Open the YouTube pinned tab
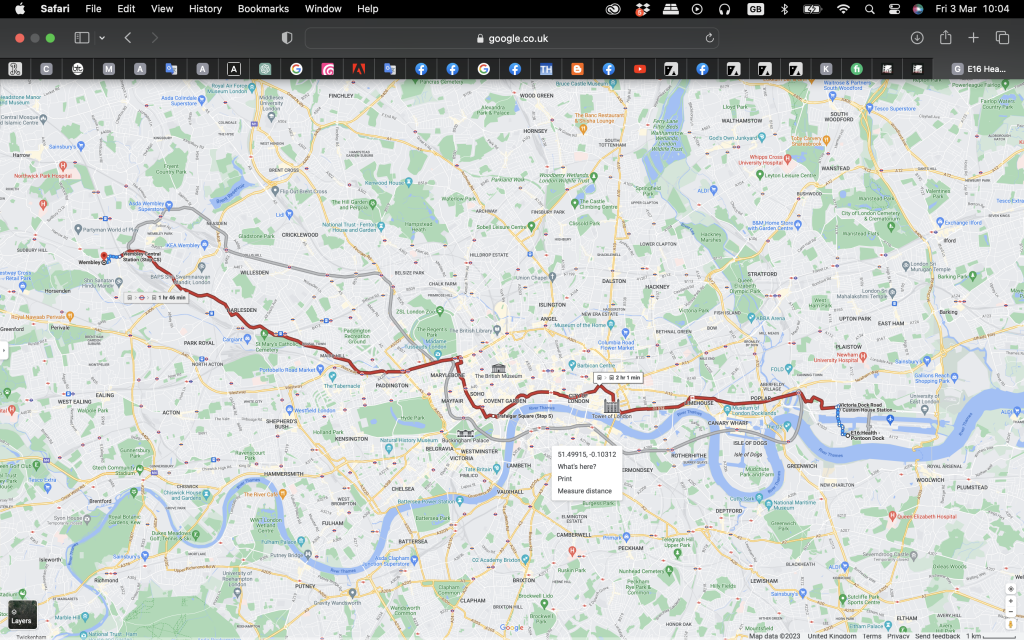The image size is (1024, 640). tap(639, 69)
